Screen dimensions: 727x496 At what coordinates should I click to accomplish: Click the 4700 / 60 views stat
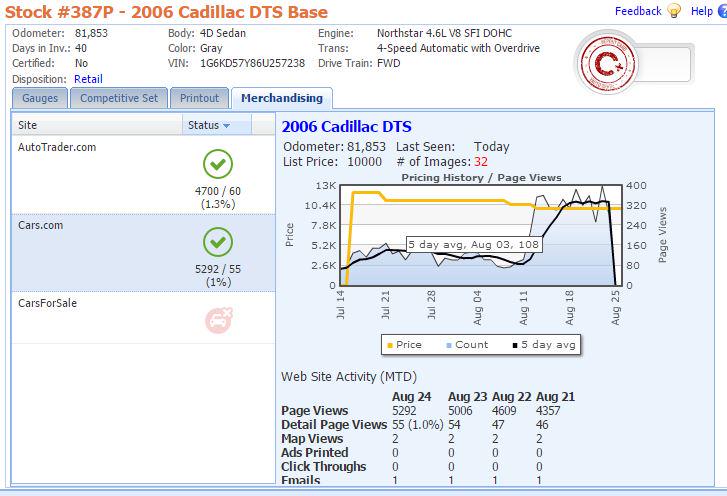point(218,191)
